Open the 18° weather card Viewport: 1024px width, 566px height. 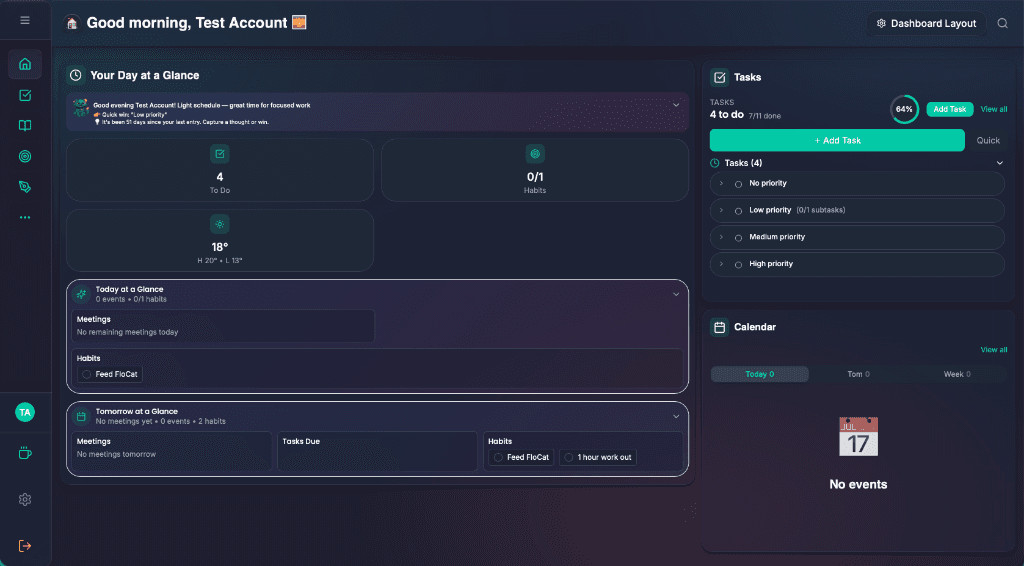point(219,240)
